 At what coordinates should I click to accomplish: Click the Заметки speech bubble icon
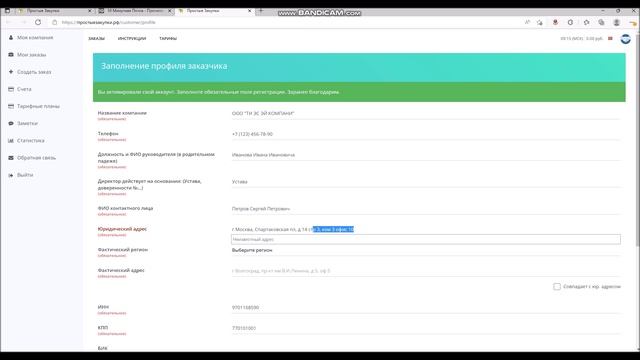coord(11,123)
